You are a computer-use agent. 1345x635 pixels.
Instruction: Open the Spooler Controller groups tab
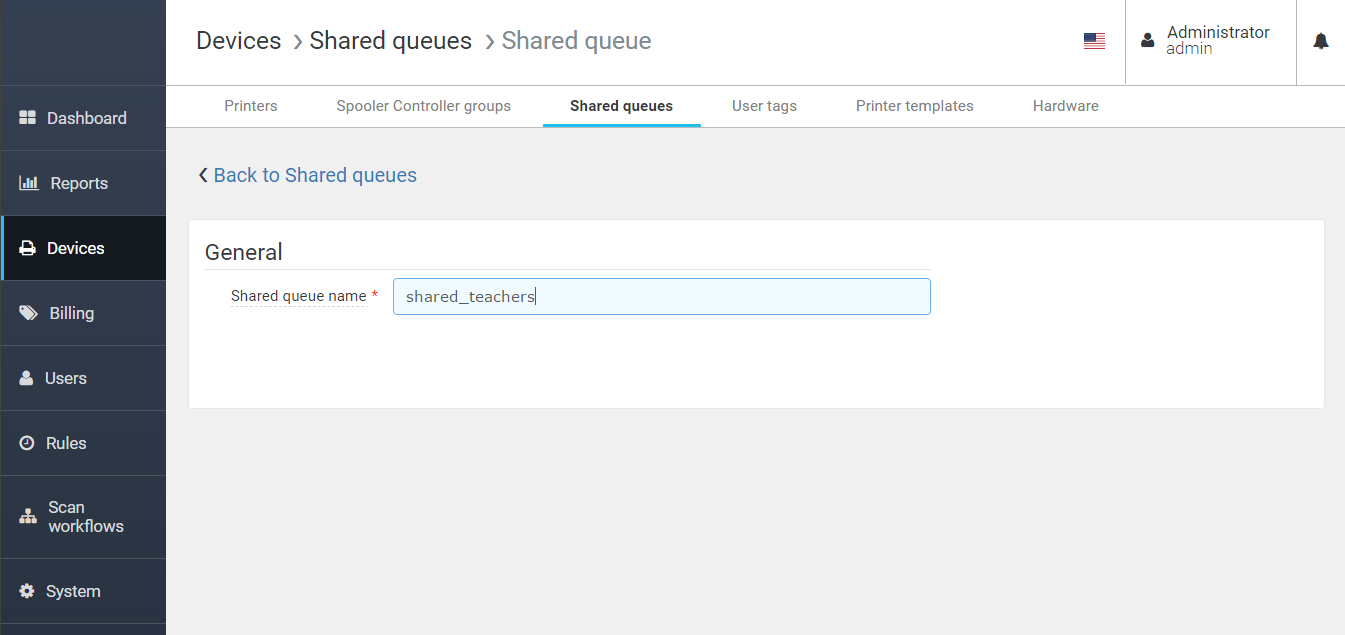pyautogui.click(x=423, y=106)
